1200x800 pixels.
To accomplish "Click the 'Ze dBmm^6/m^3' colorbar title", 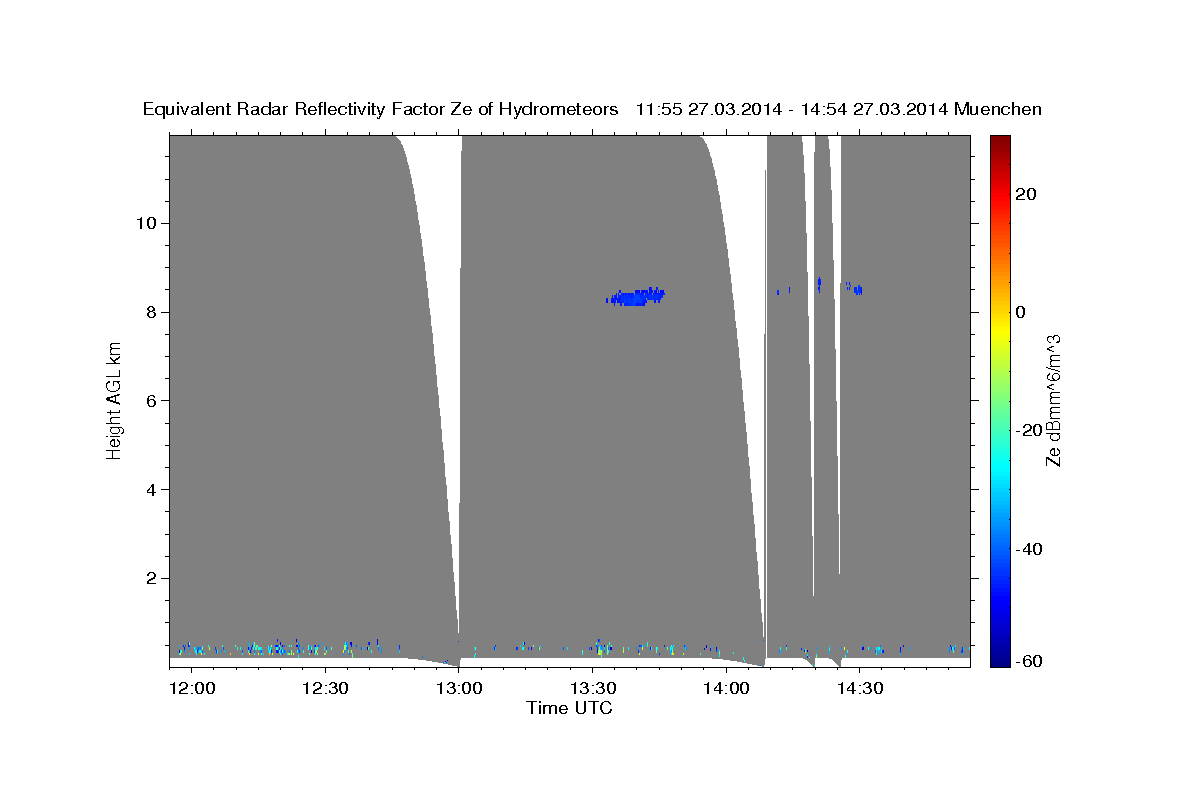I will (1053, 400).
